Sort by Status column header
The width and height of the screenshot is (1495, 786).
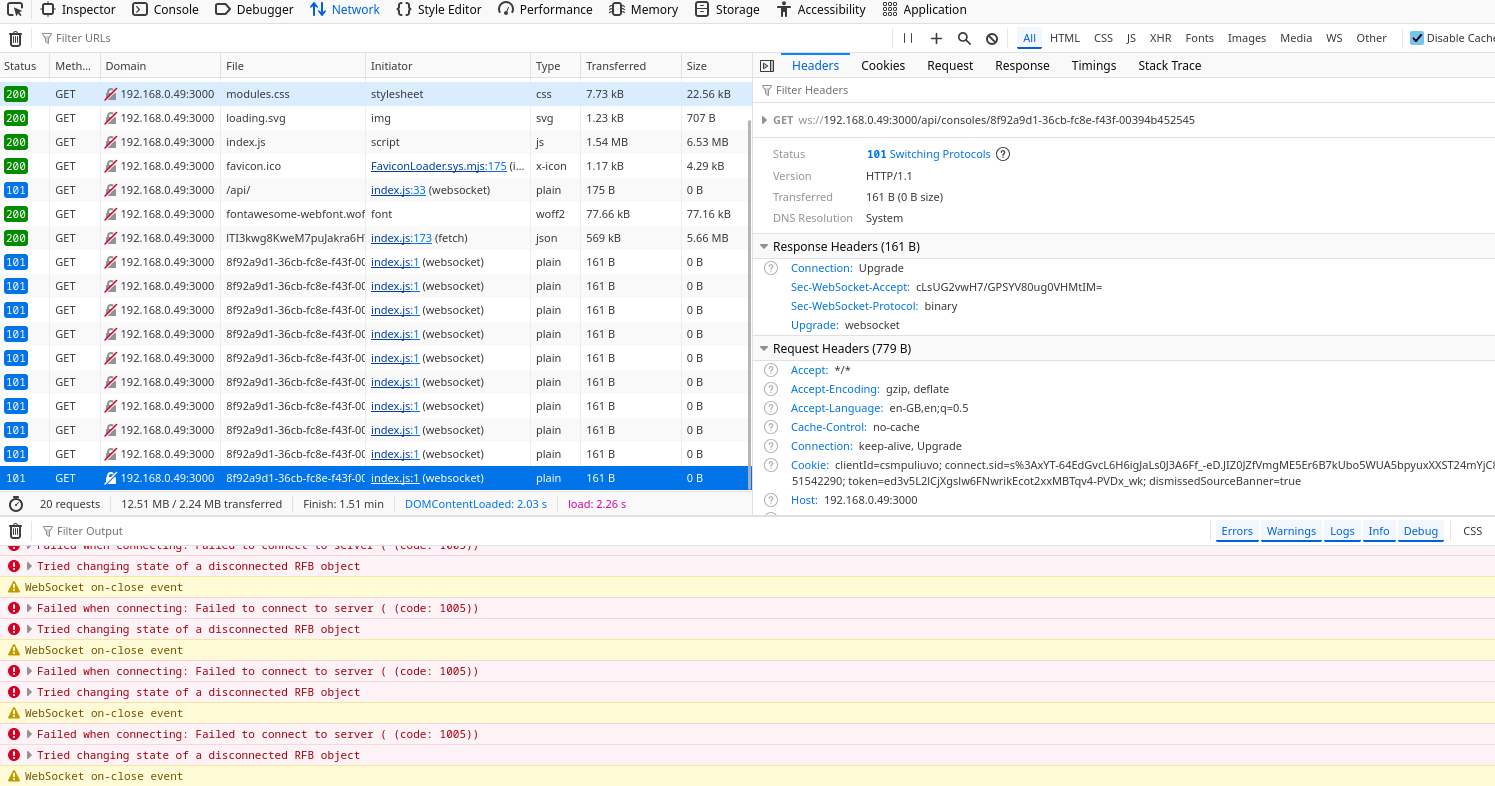pyautogui.click(x=24, y=66)
